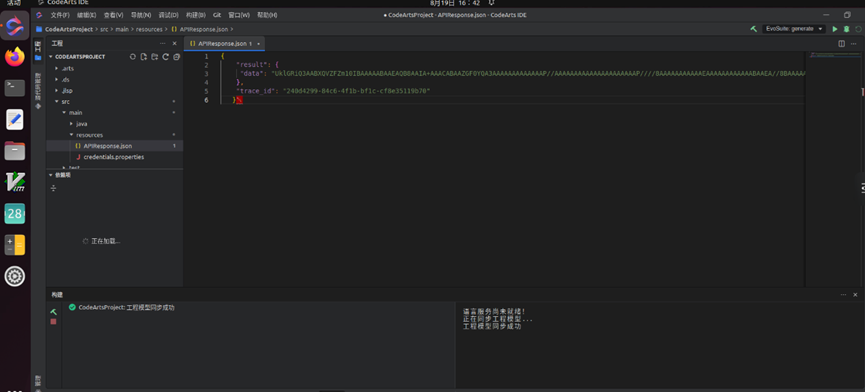
Task: Open system settings gear in dock
Action: (x=15, y=276)
